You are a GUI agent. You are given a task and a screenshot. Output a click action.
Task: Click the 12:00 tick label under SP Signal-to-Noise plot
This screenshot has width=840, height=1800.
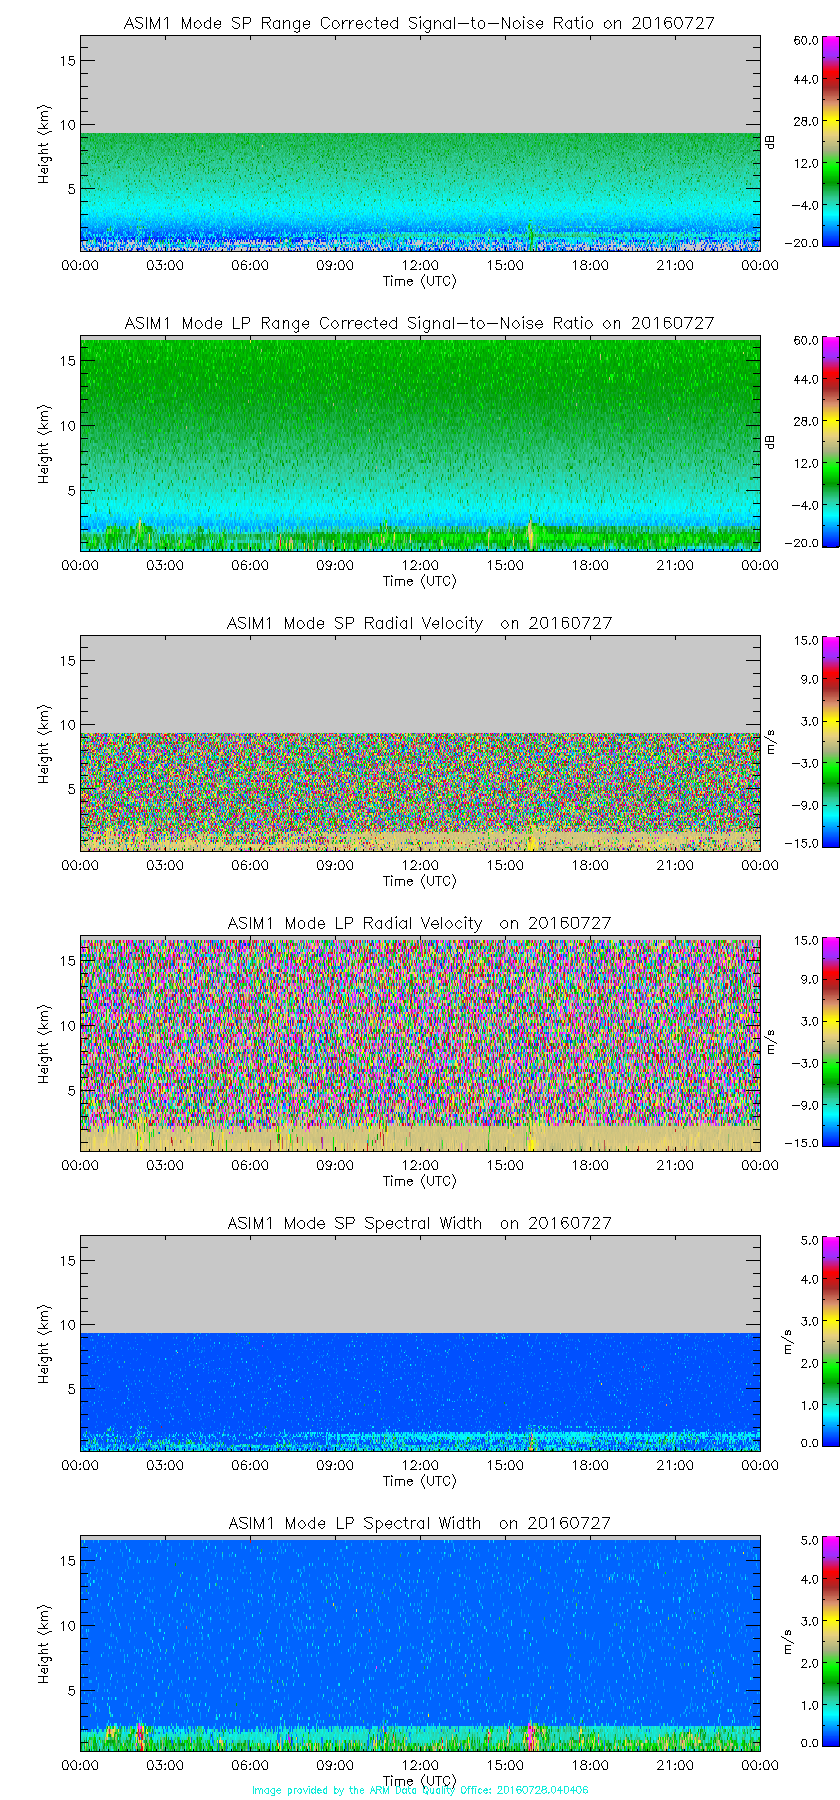point(420,265)
